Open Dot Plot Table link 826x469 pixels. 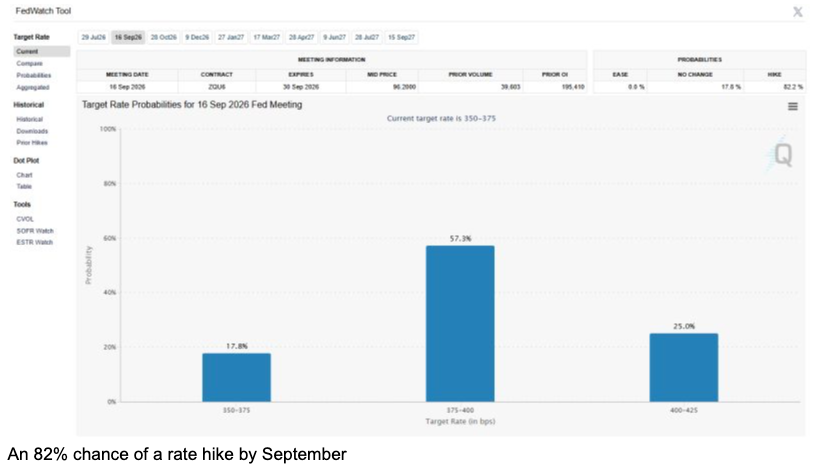pyautogui.click(x=24, y=187)
